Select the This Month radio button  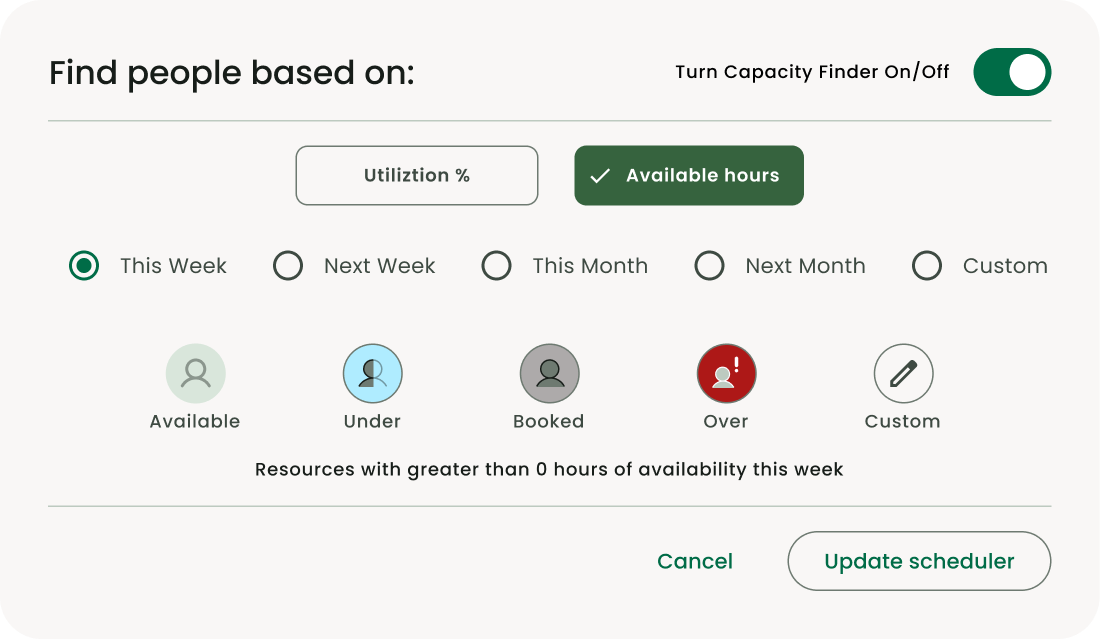click(497, 265)
